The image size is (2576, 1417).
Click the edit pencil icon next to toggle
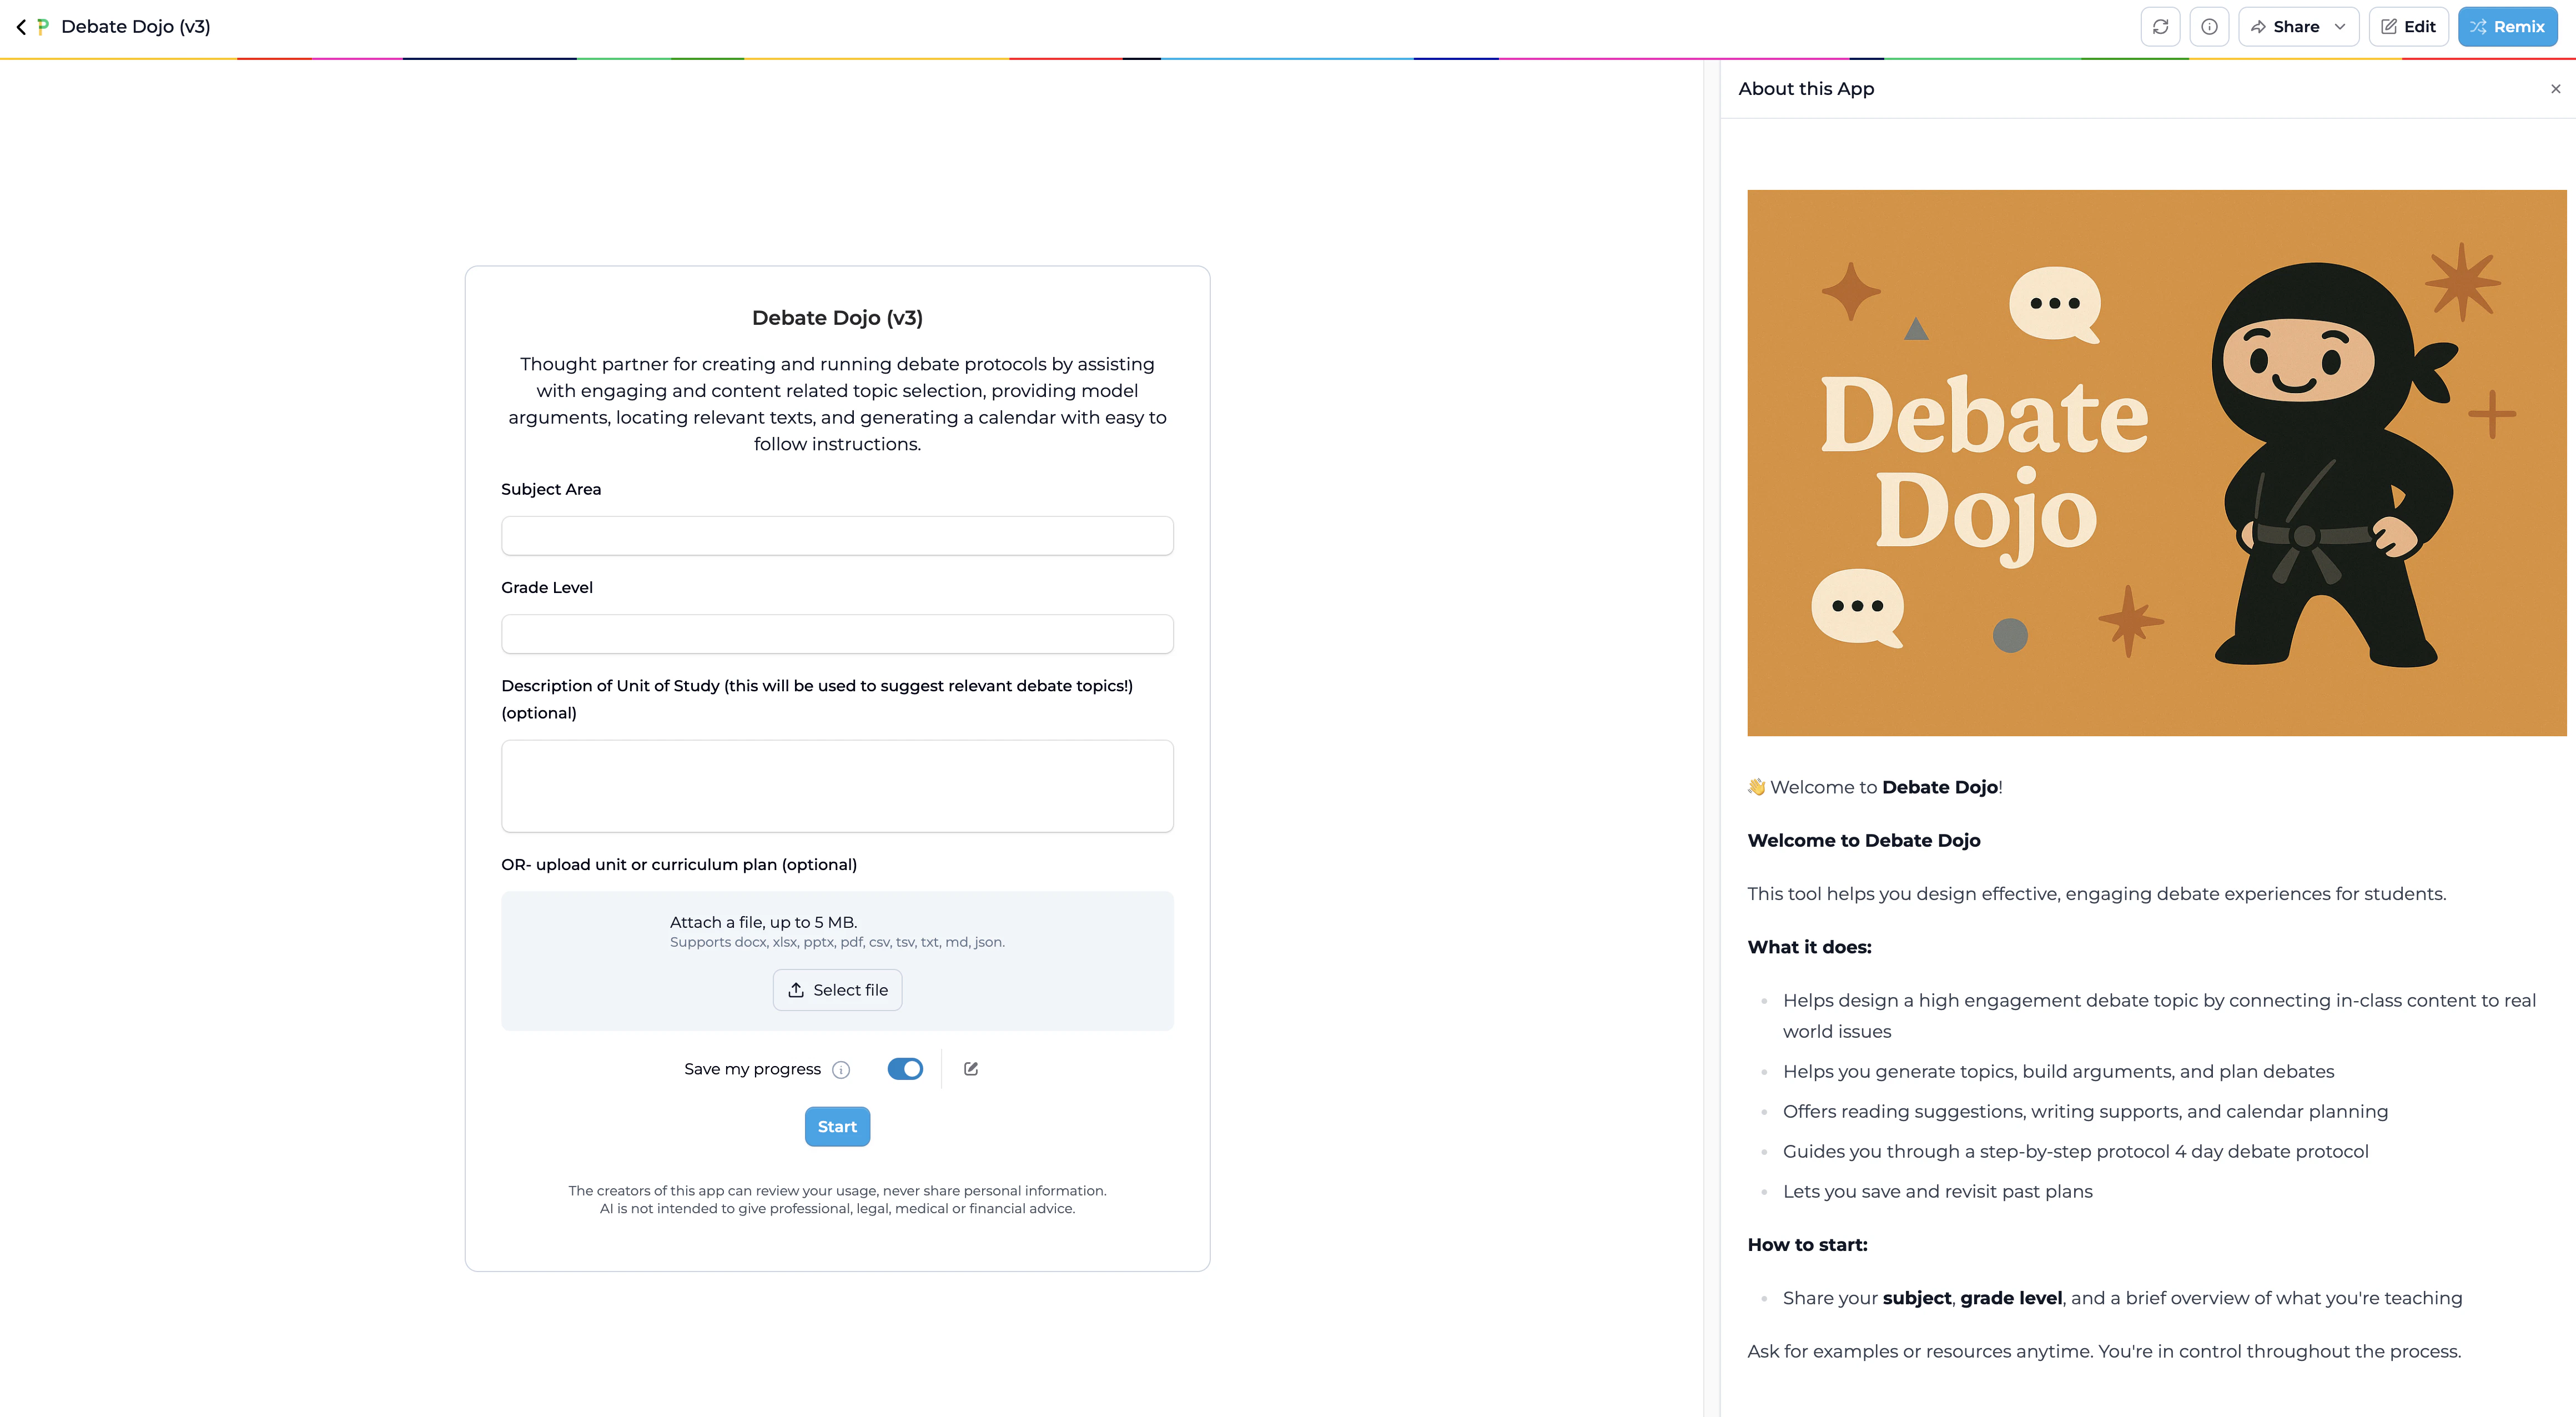pyautogui.click(x=970, y=1069)
